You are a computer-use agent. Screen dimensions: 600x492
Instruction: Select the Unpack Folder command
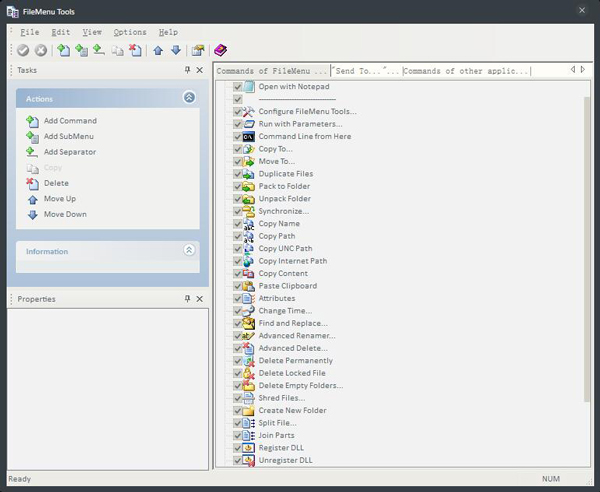285,199
